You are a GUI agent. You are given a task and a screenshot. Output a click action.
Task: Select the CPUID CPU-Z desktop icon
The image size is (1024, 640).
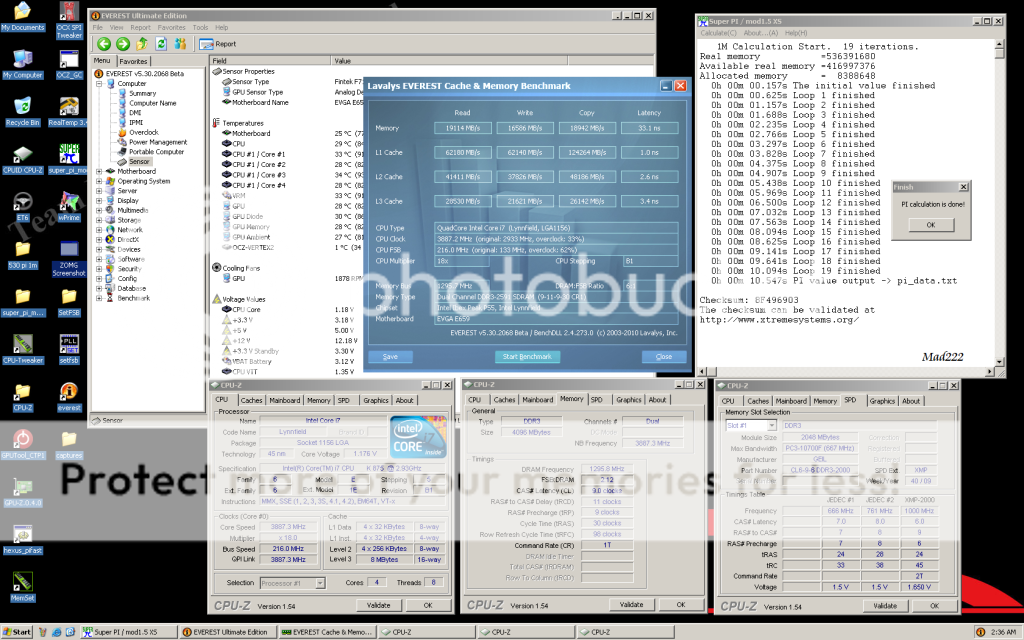point(22,156)
